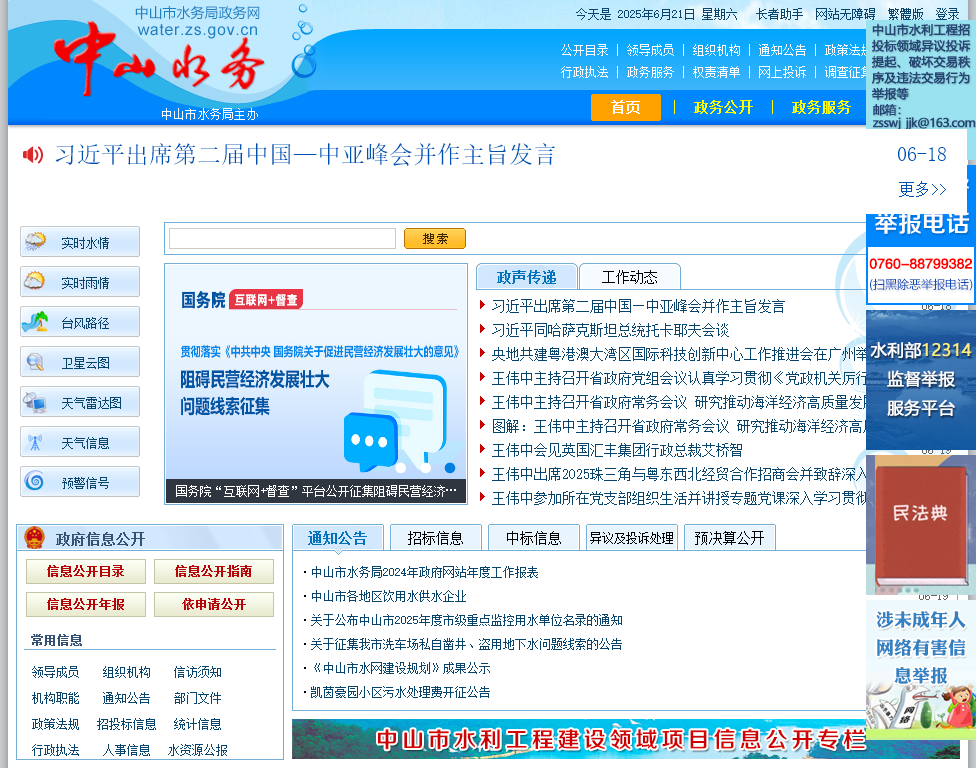Click the 实时水情 weather icon
The image size is (976, 768).
(x=35, y=241)
